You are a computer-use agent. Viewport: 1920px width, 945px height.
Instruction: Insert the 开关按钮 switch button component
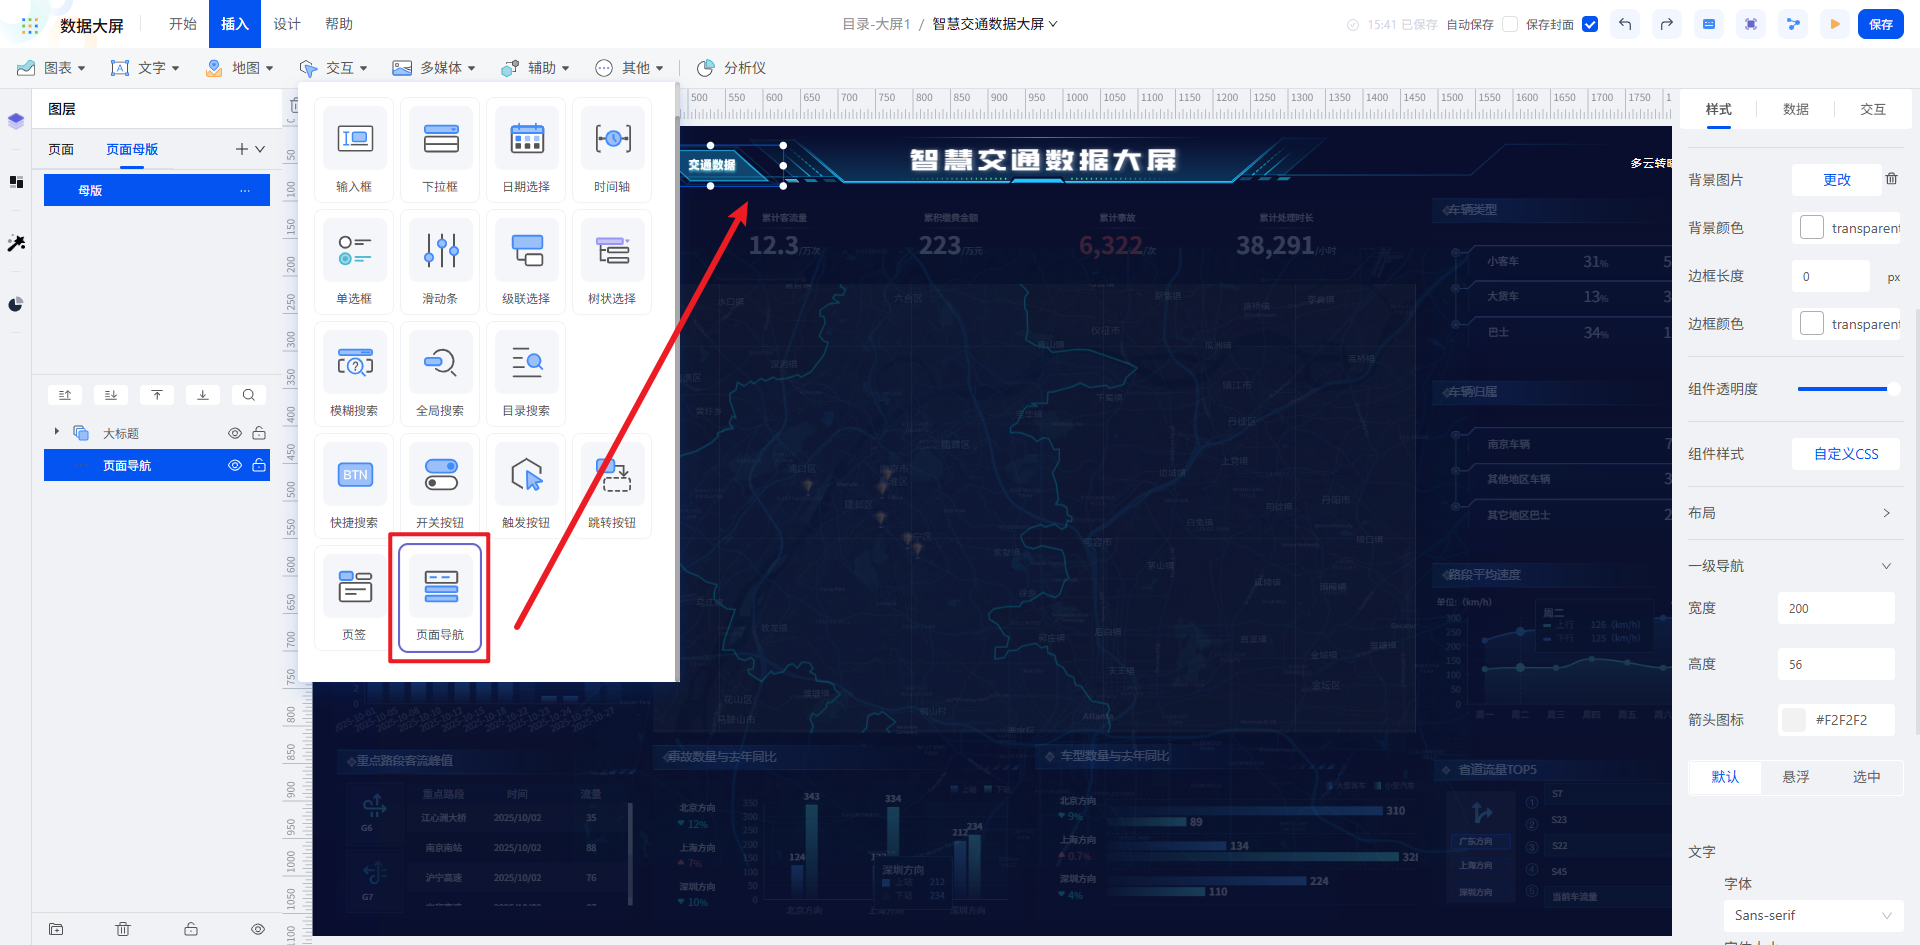(441, 486)
